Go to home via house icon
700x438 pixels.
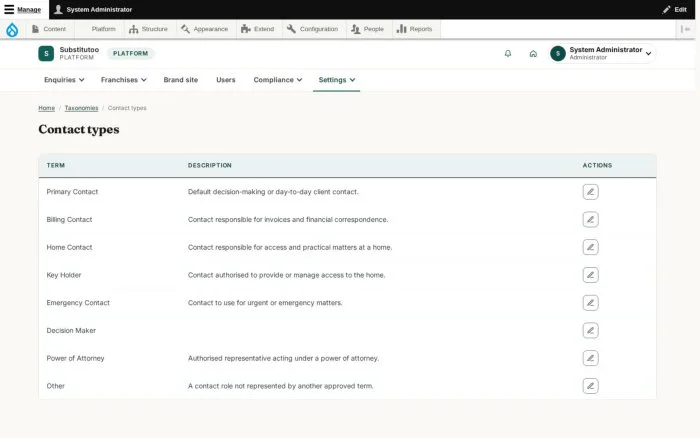coord(533,54)
